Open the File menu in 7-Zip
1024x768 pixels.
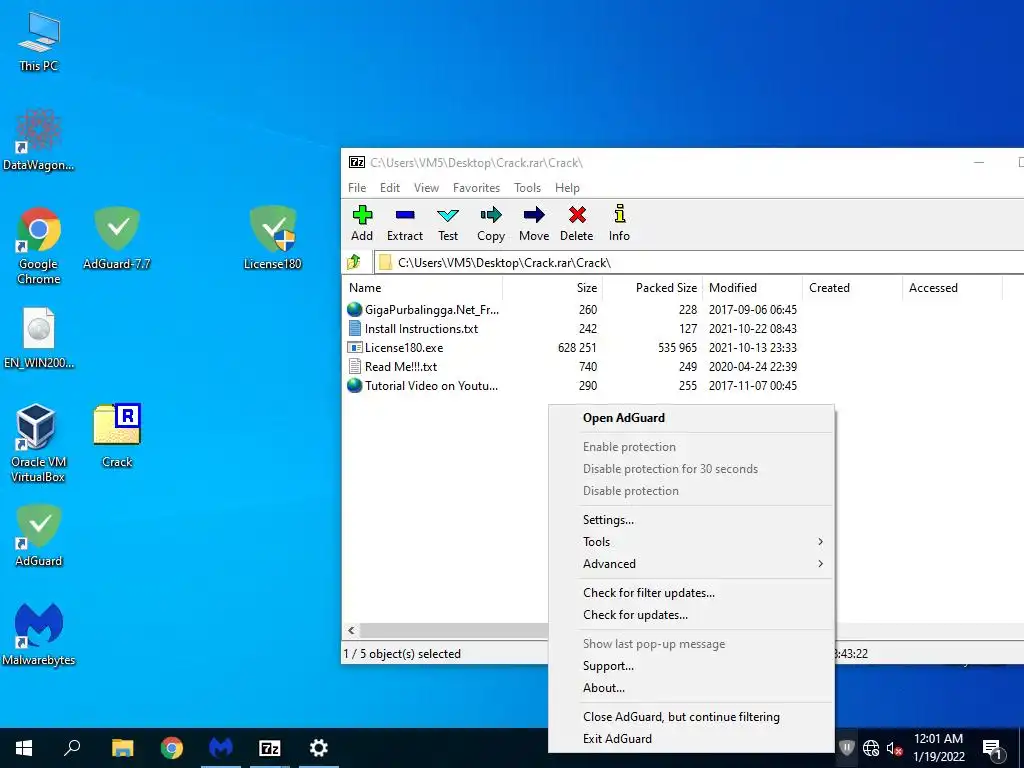click(x=357, y=188)
